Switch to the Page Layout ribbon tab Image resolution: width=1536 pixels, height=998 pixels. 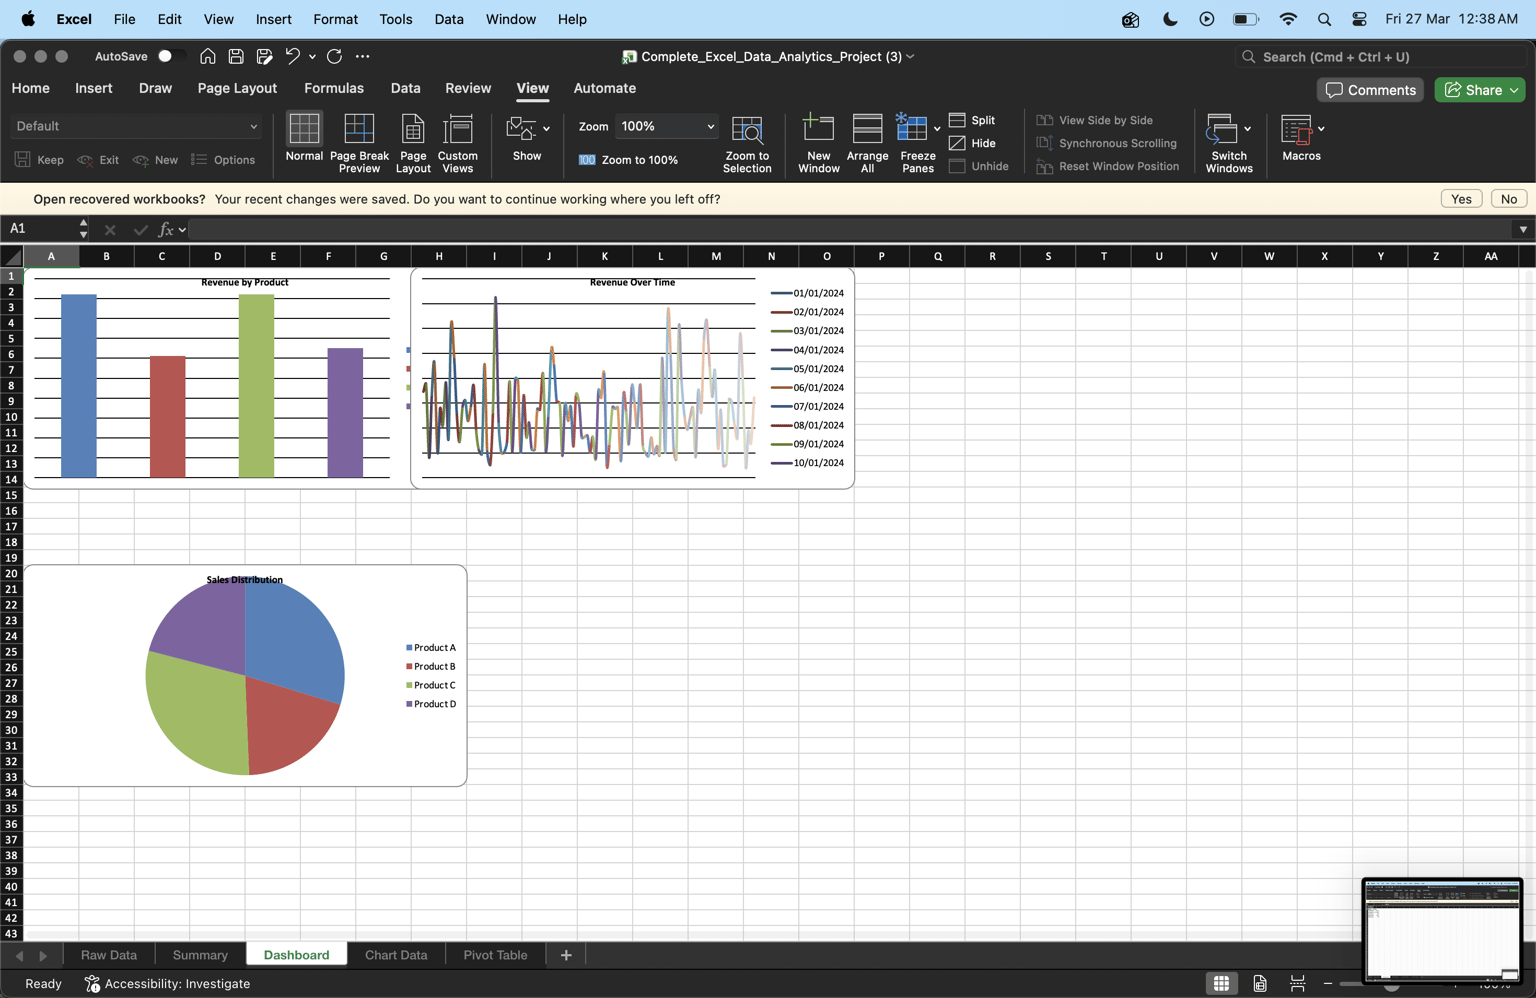pos(237,88)
